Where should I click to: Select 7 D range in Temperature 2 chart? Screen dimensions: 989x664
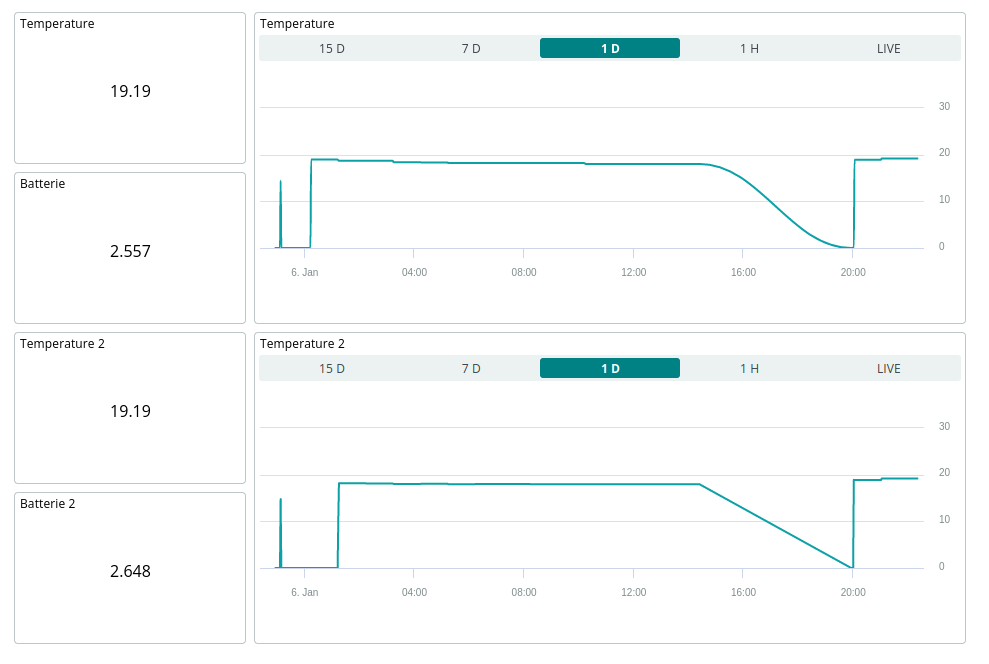[x=471, y=368]
